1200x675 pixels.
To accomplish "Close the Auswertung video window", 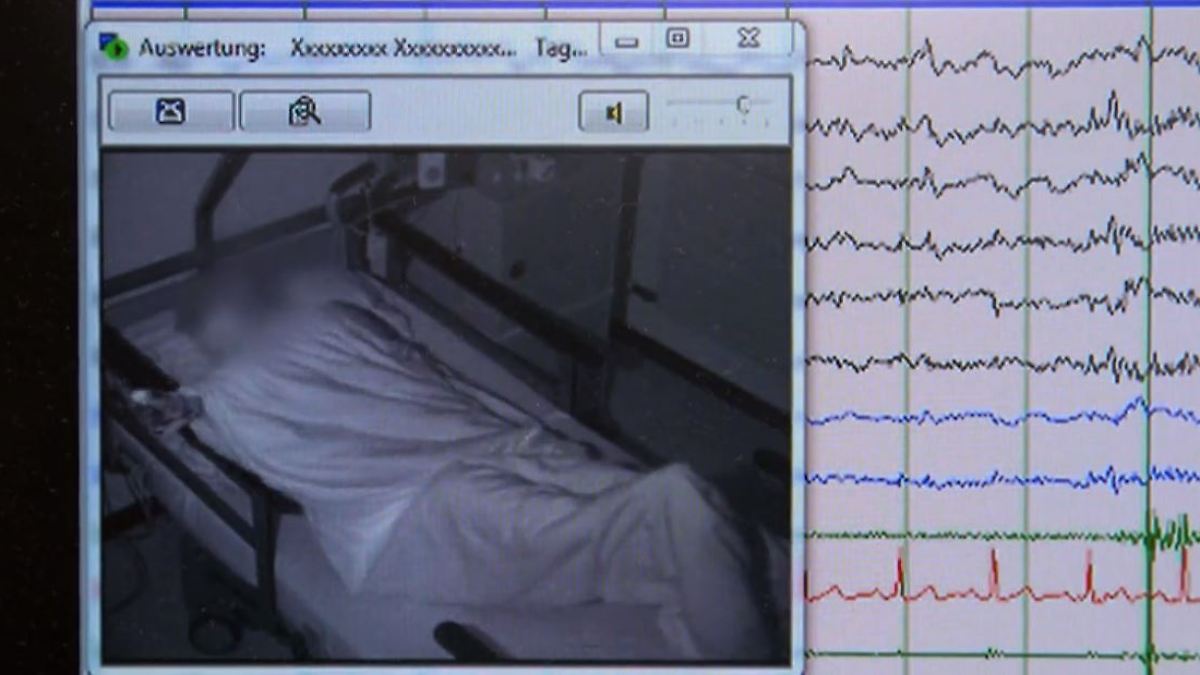I will 748,39.
